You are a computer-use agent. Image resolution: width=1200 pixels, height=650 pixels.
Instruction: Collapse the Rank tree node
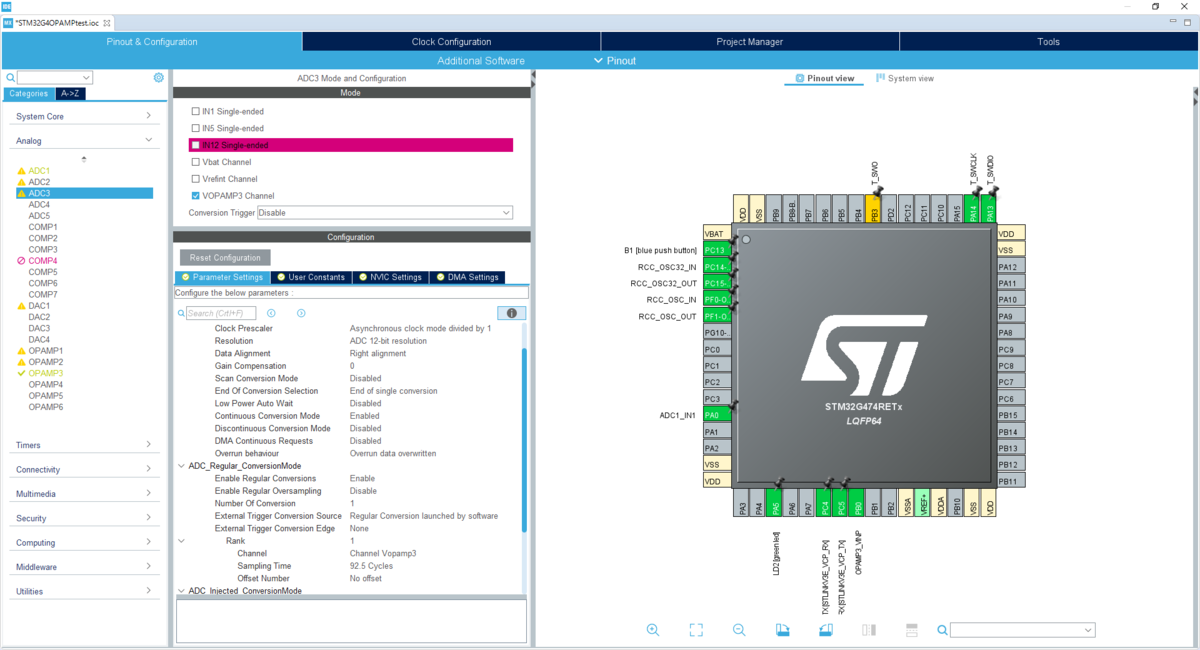180,541
